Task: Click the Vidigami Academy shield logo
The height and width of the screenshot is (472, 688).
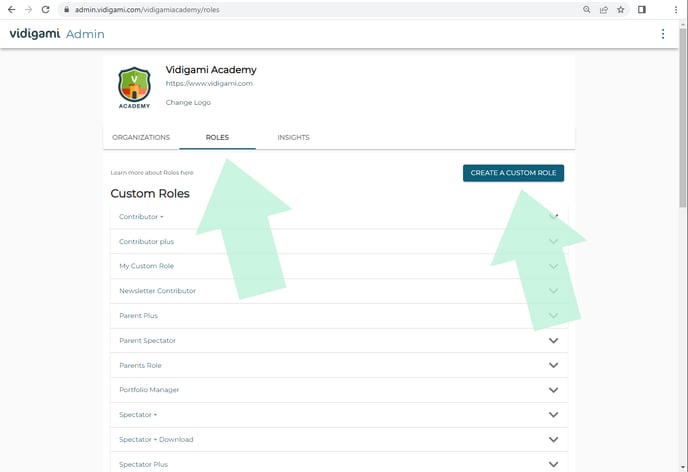Action: (134, 88)
